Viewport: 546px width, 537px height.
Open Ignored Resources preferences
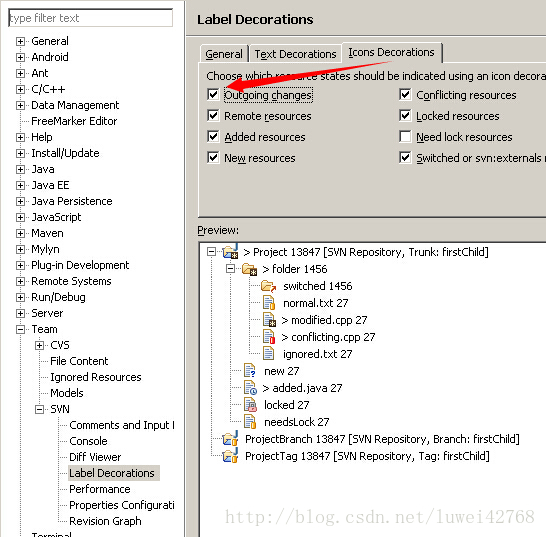(96, 377)
